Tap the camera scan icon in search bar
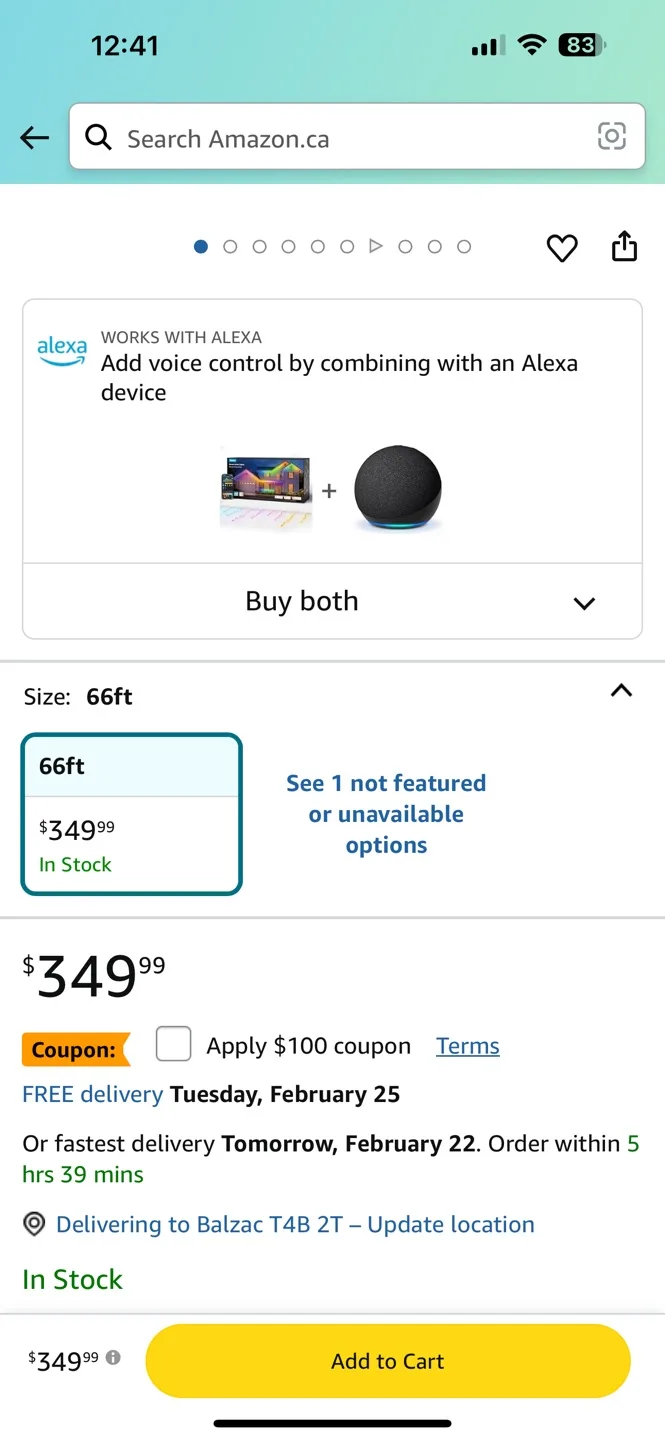Screen dimensions: 665x1440 point(611,137)
